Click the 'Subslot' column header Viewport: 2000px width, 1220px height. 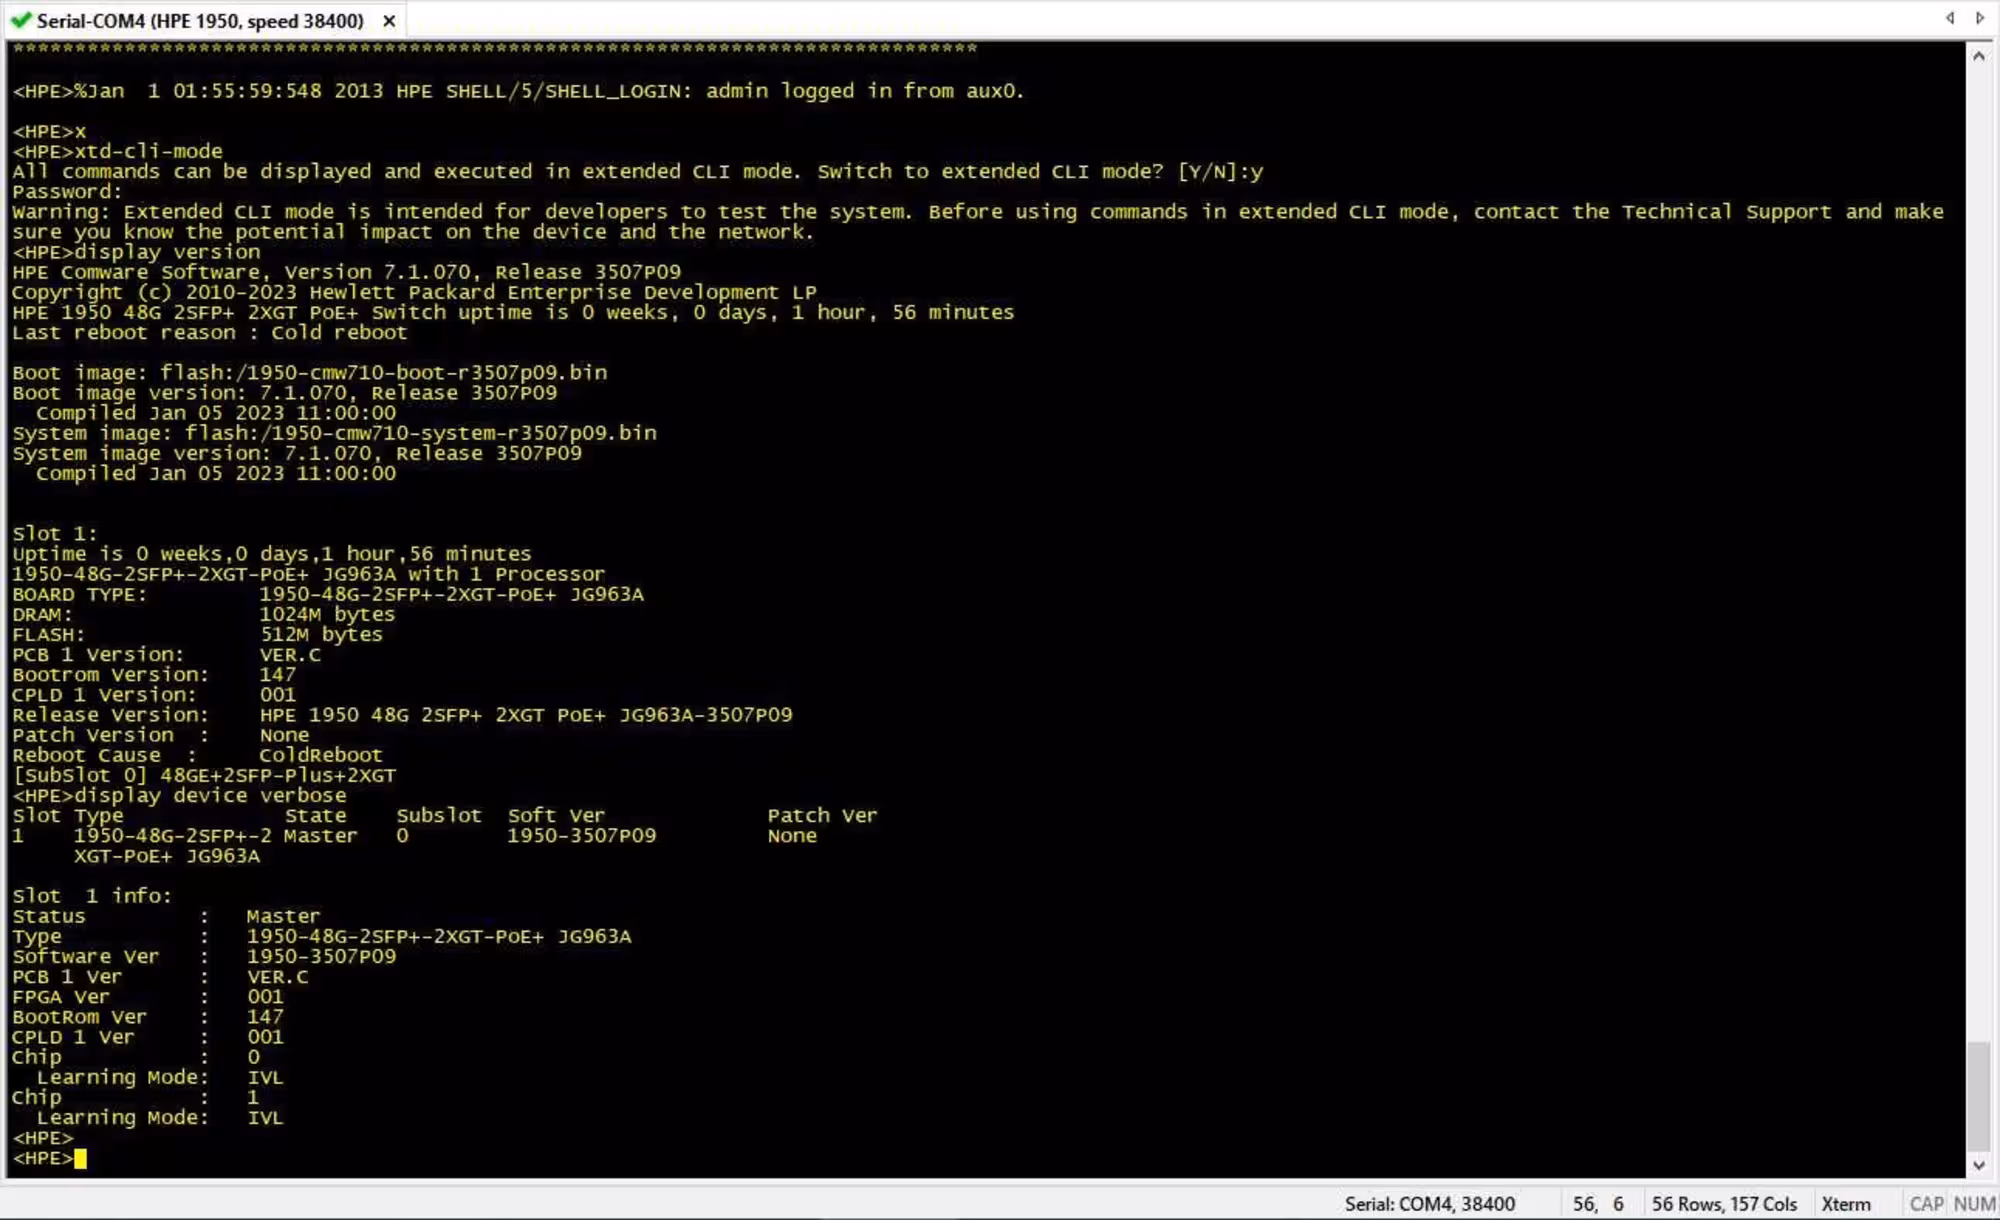click(x=439, y=815)
